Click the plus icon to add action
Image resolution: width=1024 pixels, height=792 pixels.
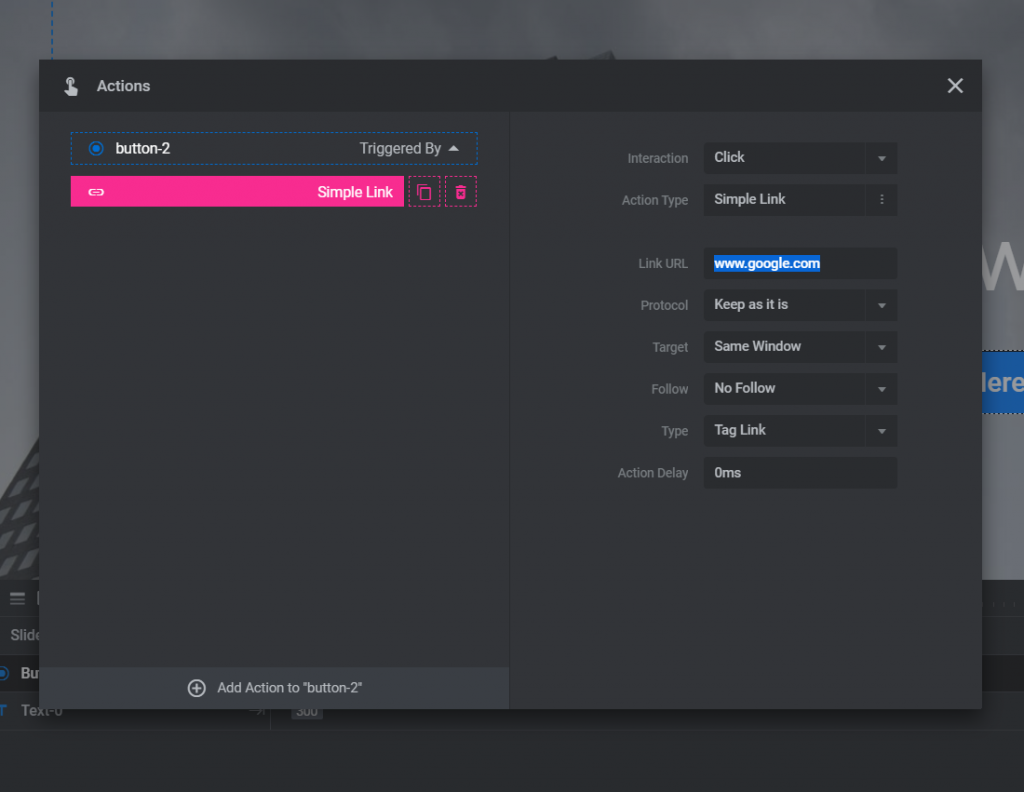click(197, 688)
